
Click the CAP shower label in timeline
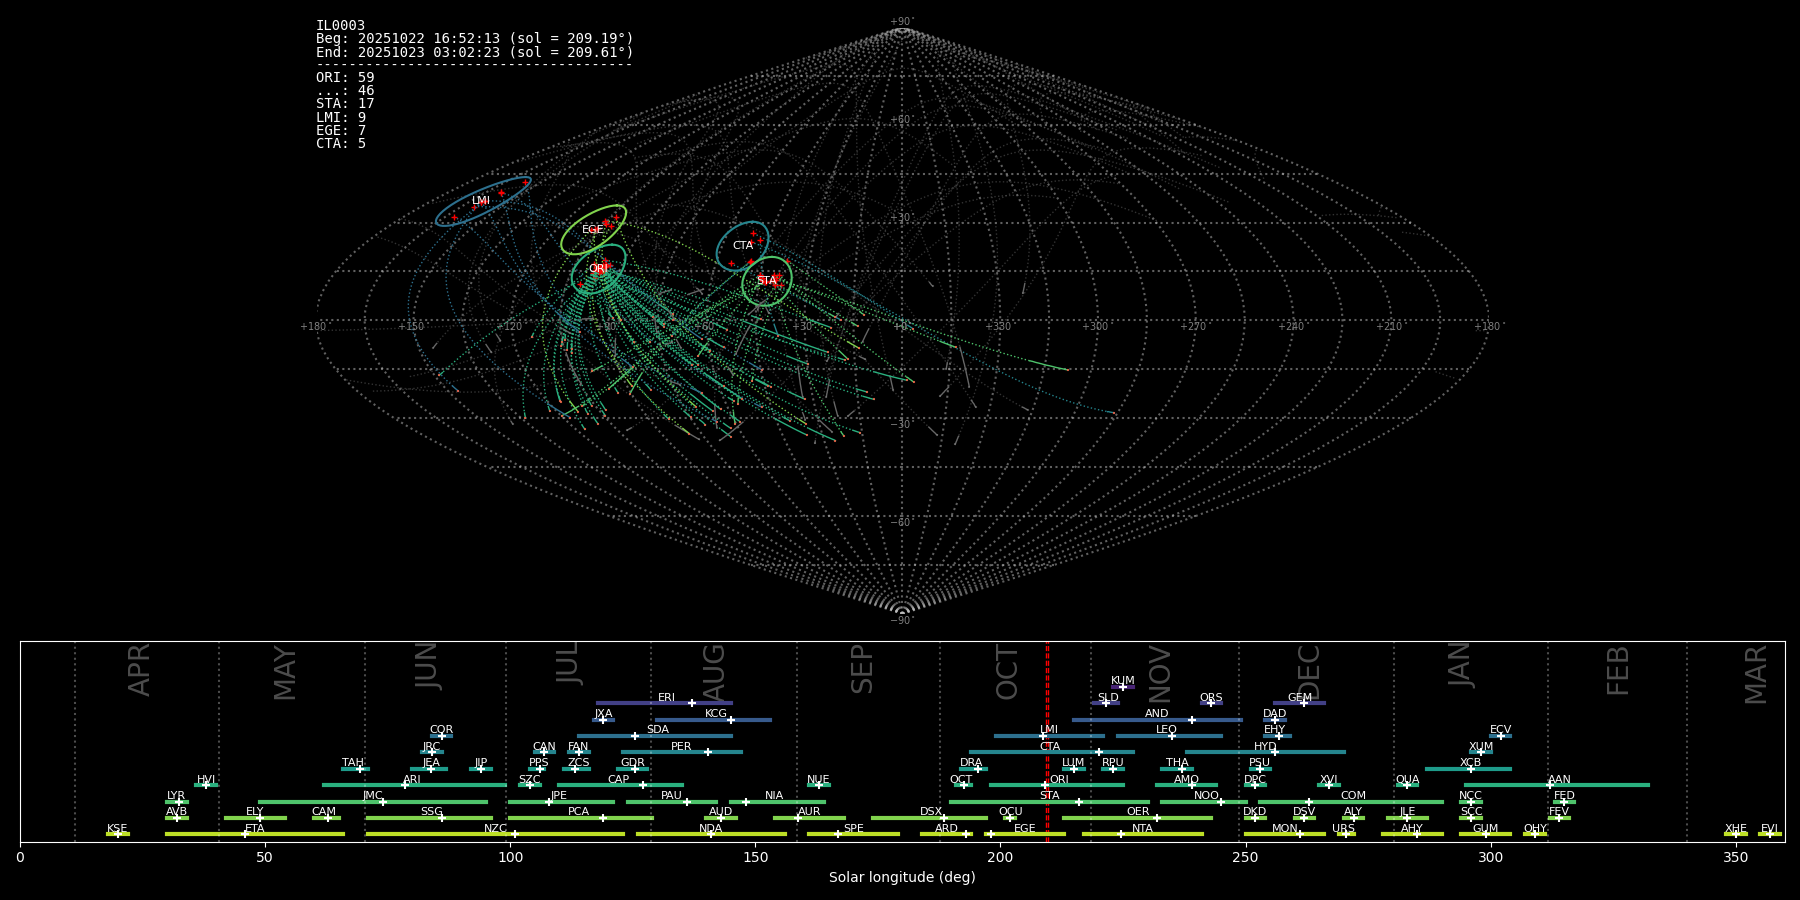pos(618,780)
